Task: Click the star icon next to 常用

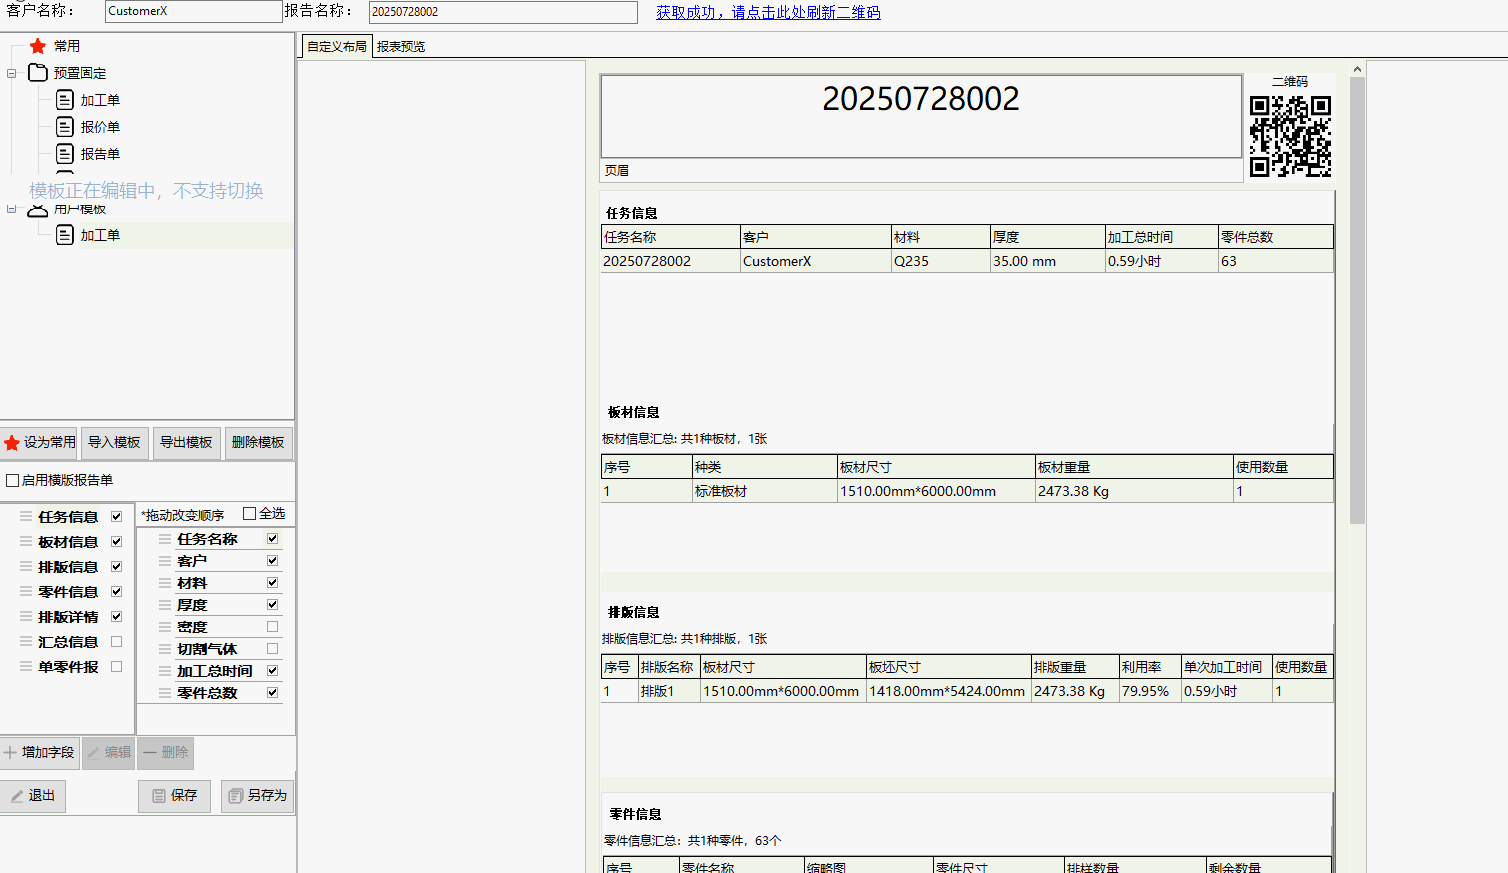Action: (38, 46)
